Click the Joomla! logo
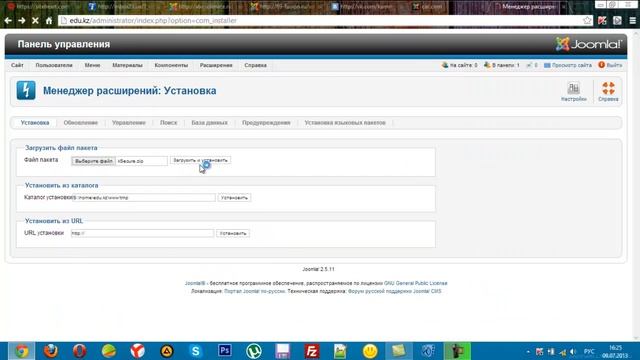This screenshot has width=640, height=360. pyautogui.click(x=589, y=44)
